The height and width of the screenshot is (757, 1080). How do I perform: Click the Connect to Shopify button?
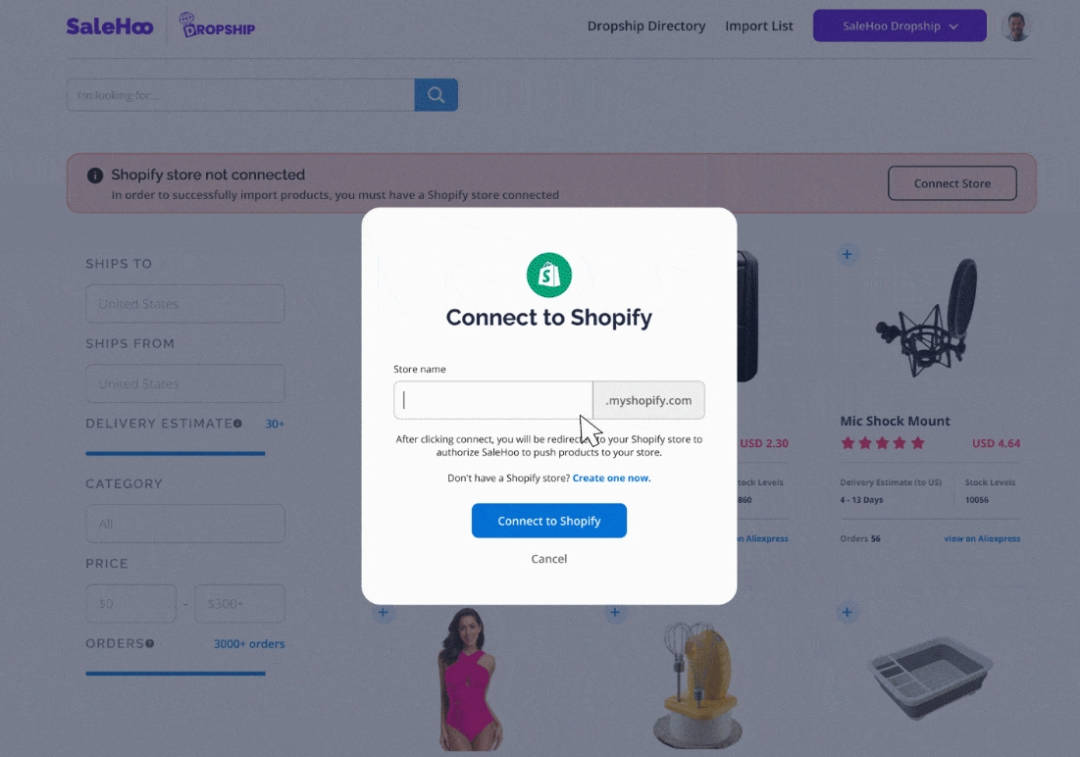[549, 521]
